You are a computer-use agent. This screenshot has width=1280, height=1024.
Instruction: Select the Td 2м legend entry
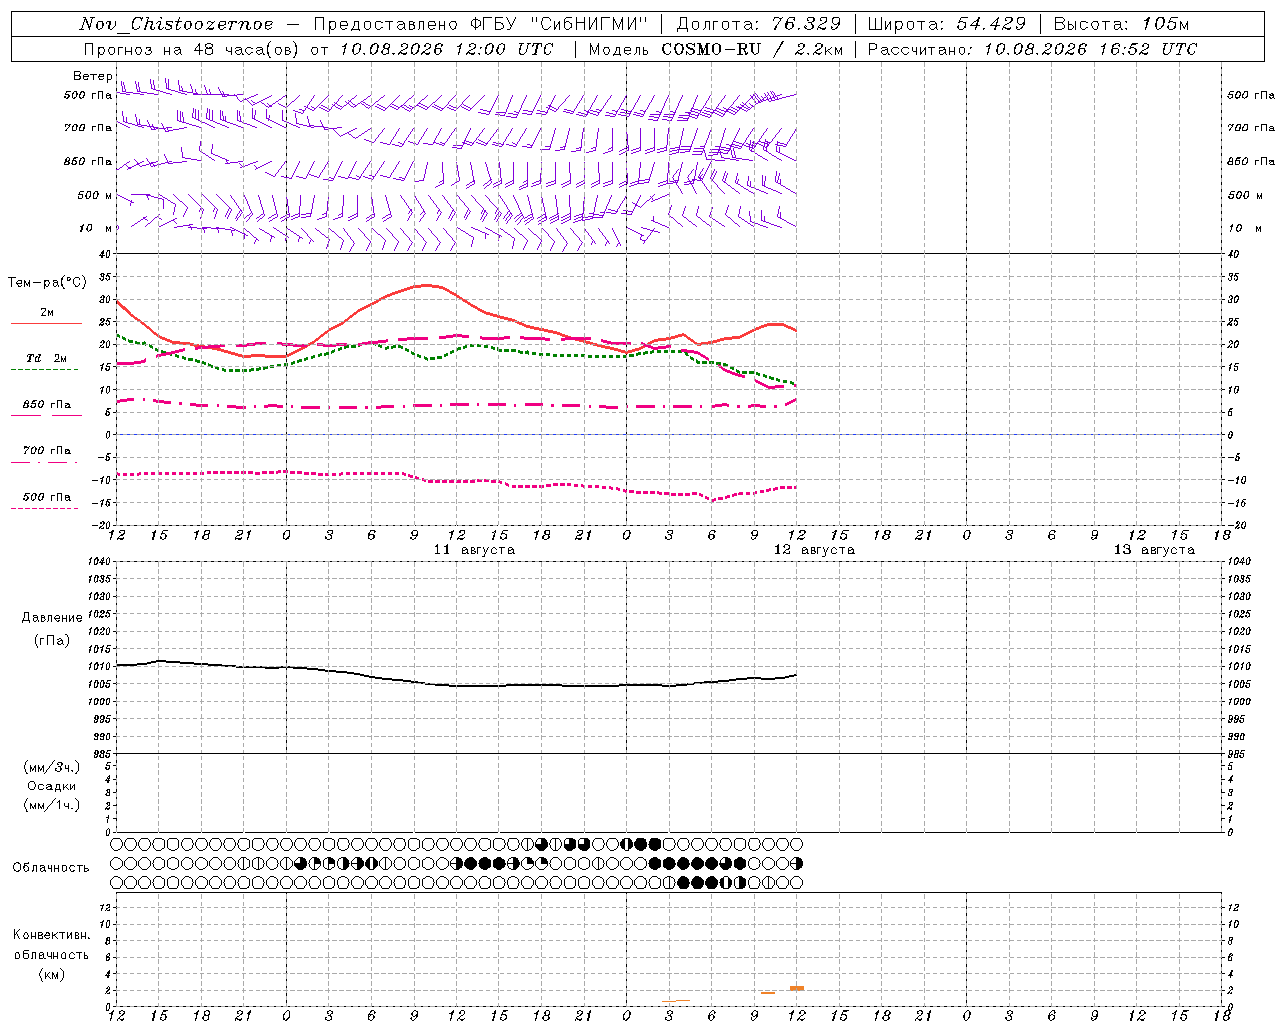tap(46, 359)
